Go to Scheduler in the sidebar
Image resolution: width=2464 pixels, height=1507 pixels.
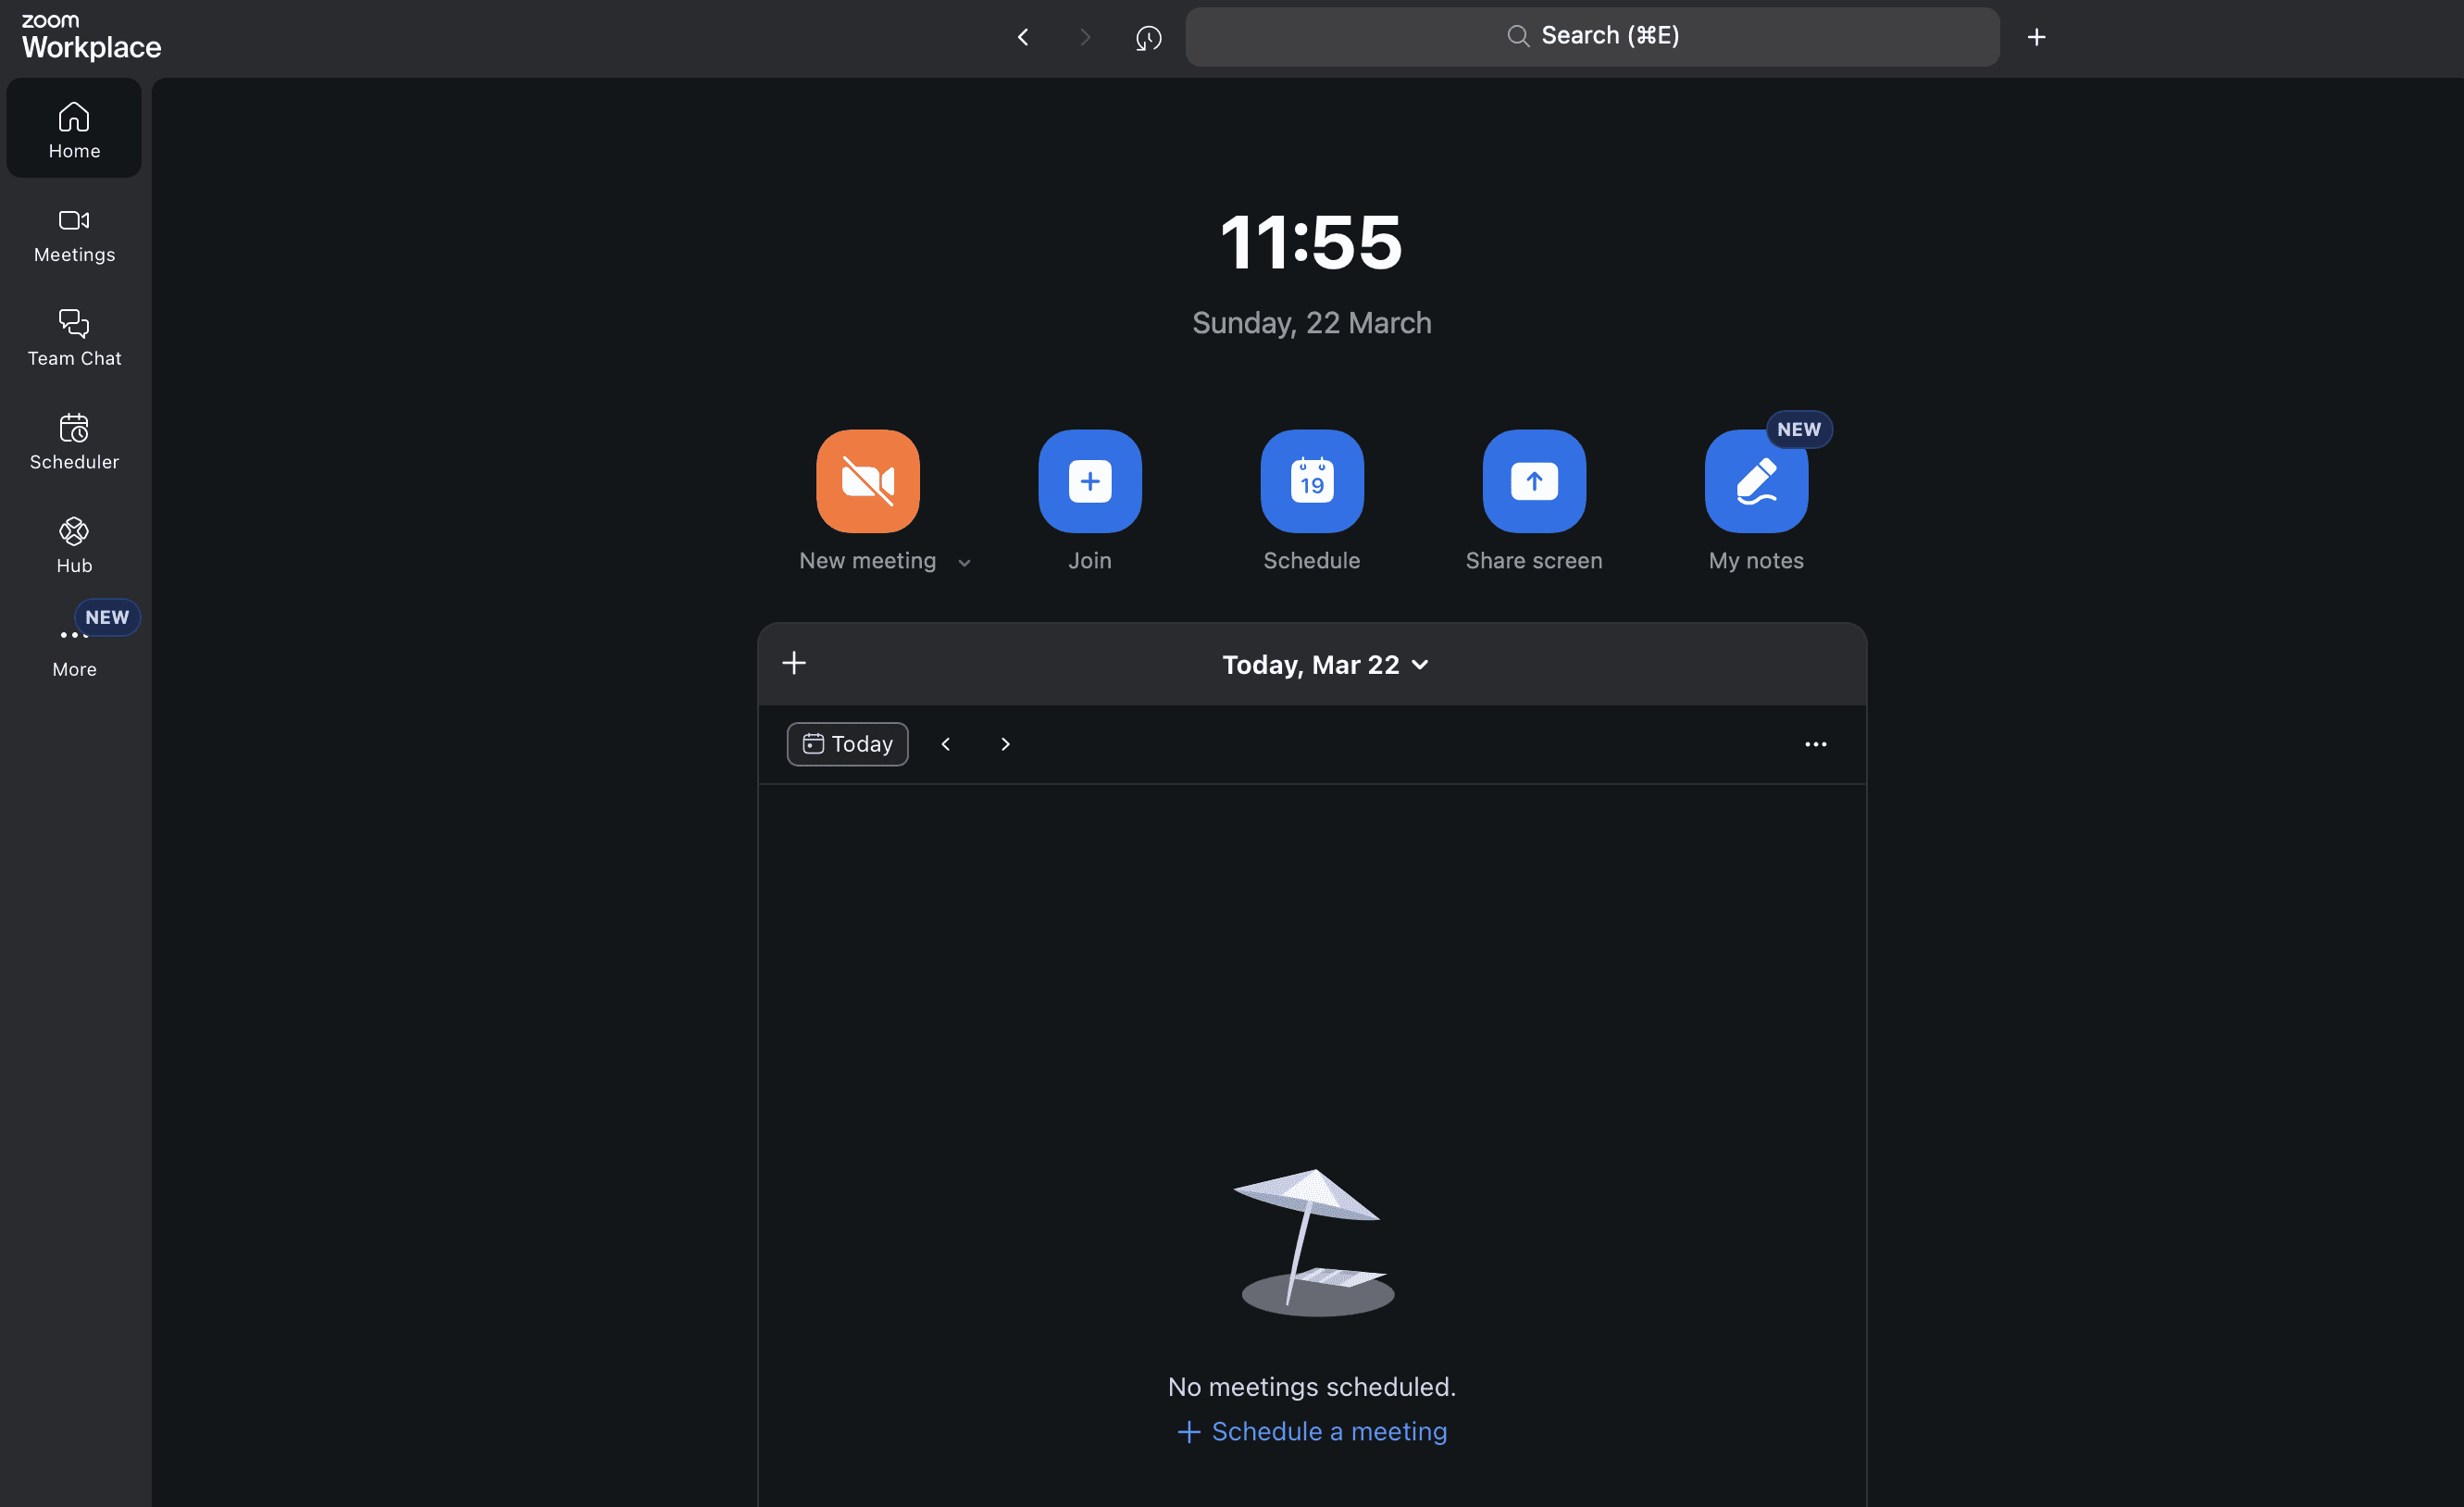[74, 442]
